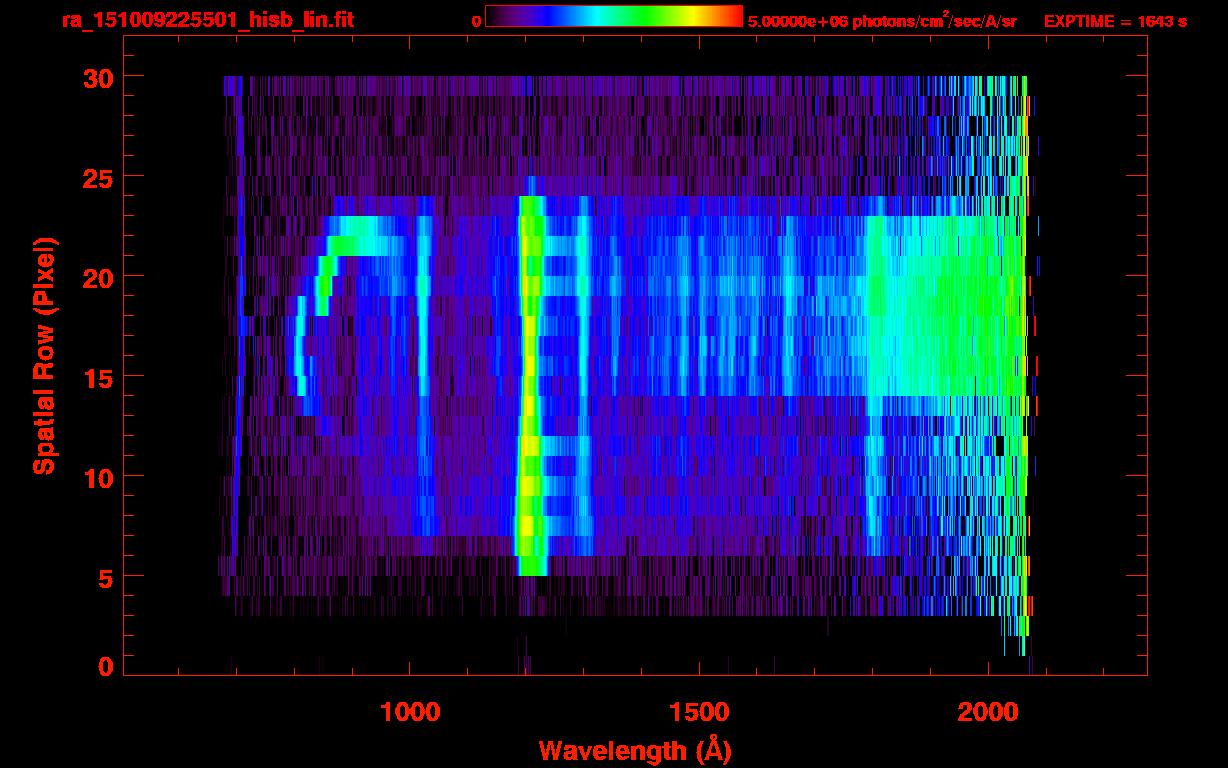
Task: Click the x-axis tick label 1000
Action: click(410, 712)
